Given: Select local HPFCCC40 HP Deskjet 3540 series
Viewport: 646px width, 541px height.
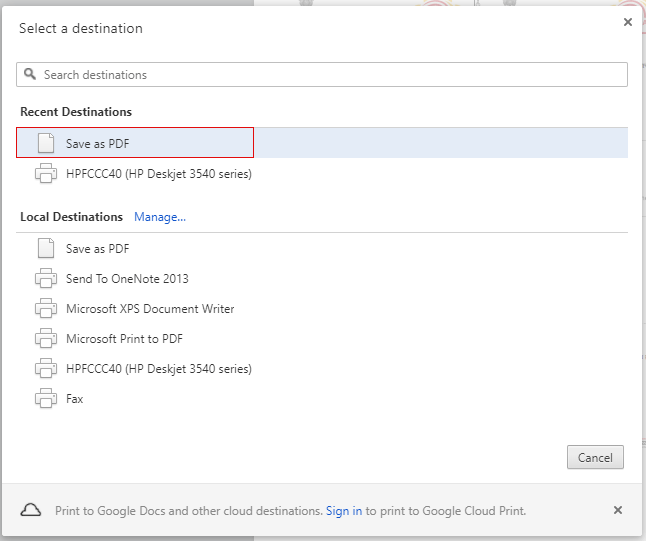Looking at the screenshot, I should (x=158, y=369).
